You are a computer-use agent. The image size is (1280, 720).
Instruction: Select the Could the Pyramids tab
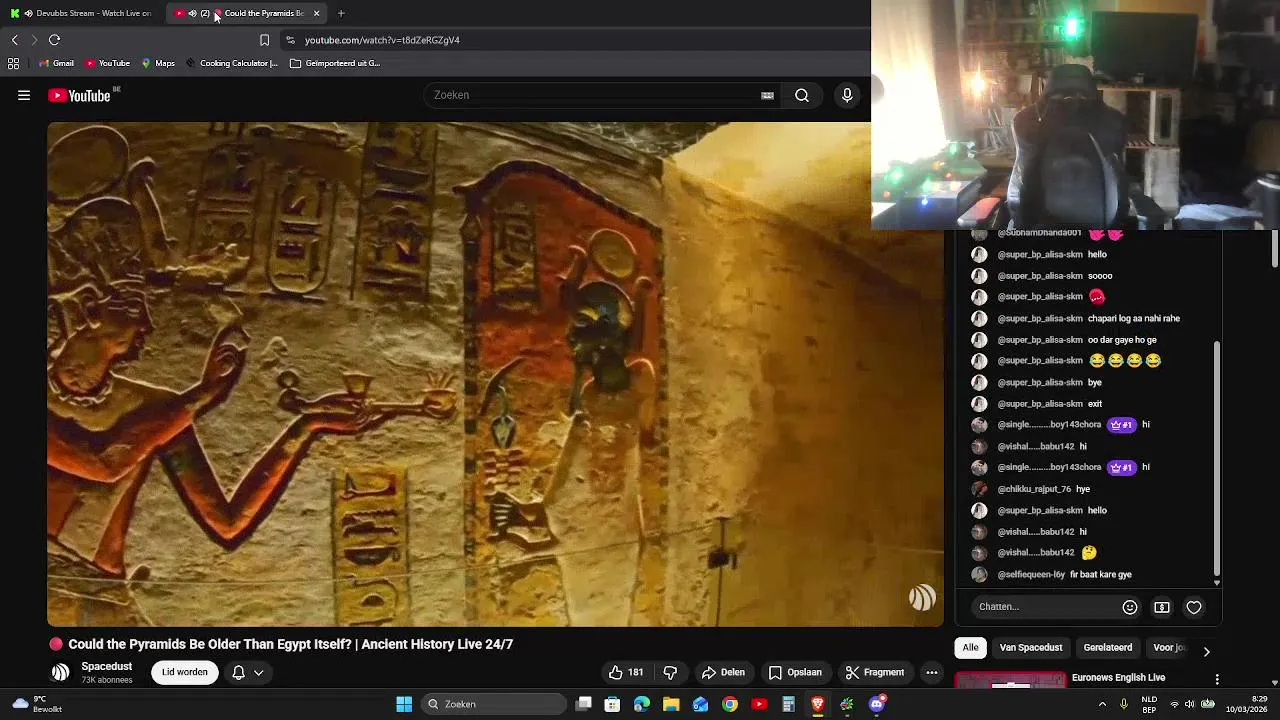click(248, 13)
